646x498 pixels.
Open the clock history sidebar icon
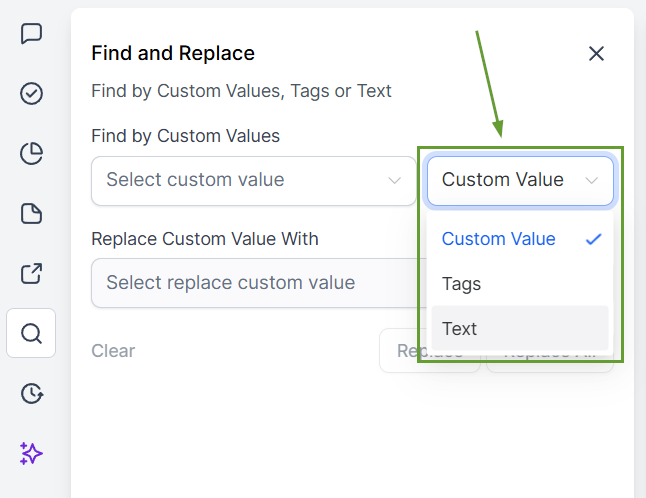(31, 393)
